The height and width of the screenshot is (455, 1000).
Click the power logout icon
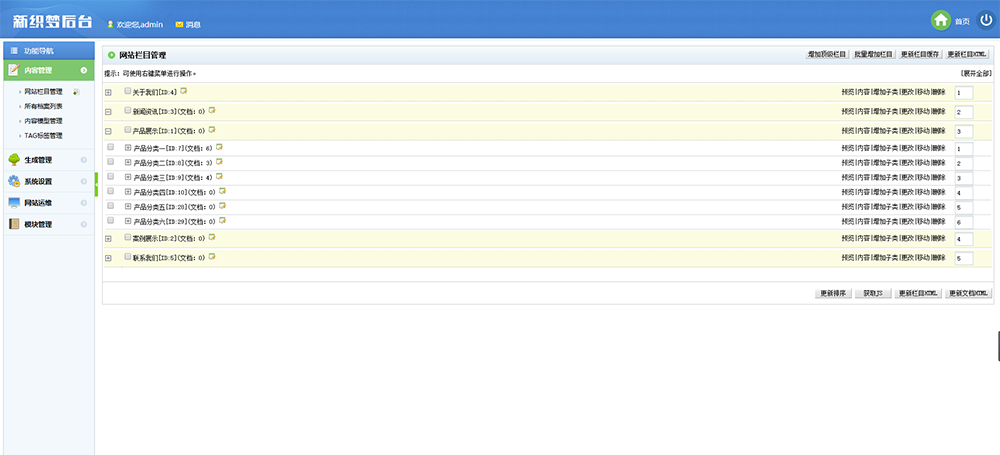point(985,20)
